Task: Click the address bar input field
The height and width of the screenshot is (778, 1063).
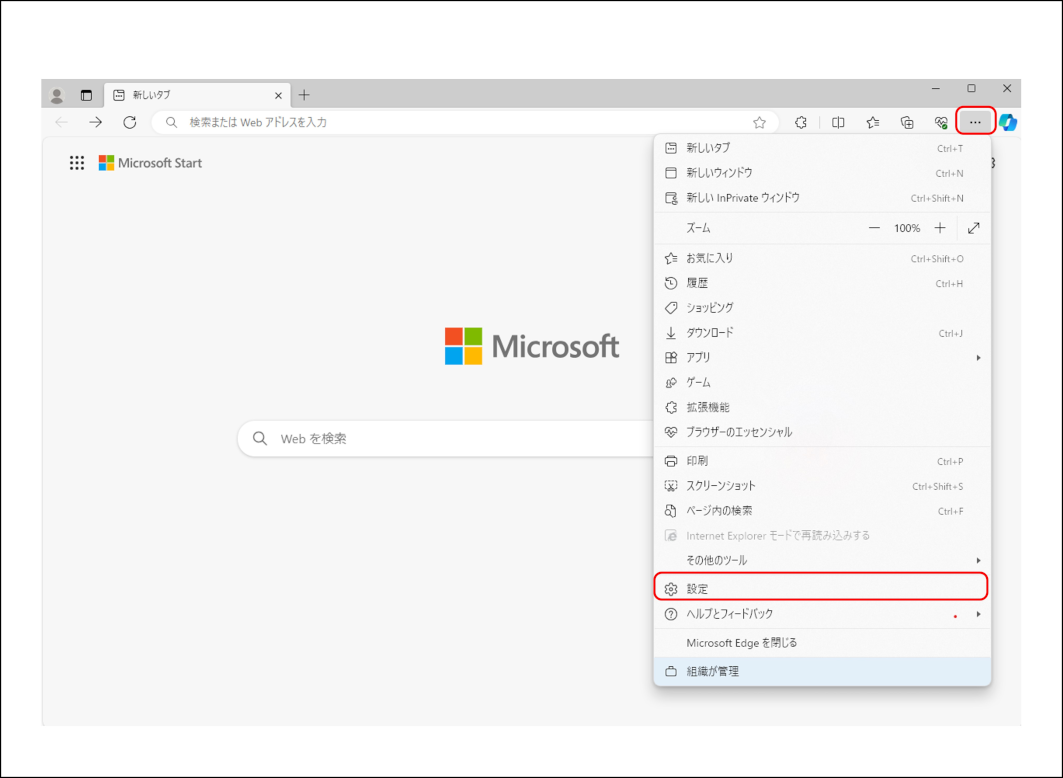Action: tap(465, 122)
